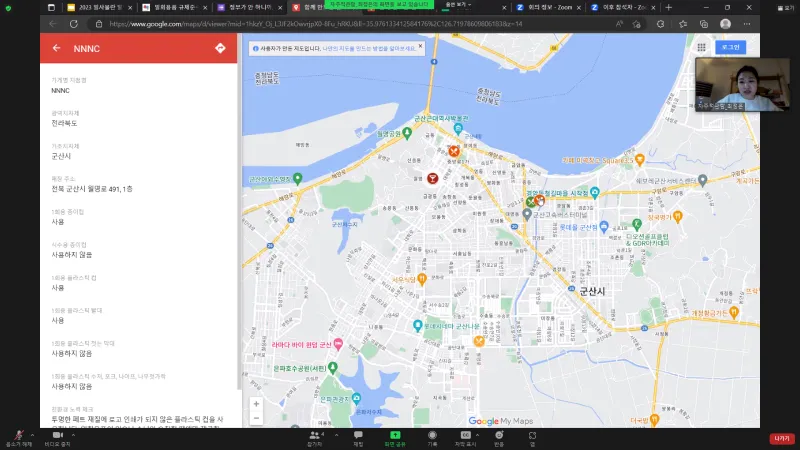This screenshot has width=800, height=450.
Task: Click the 롯데몰 군산점 shopping pin
Action: click(604, 226)
